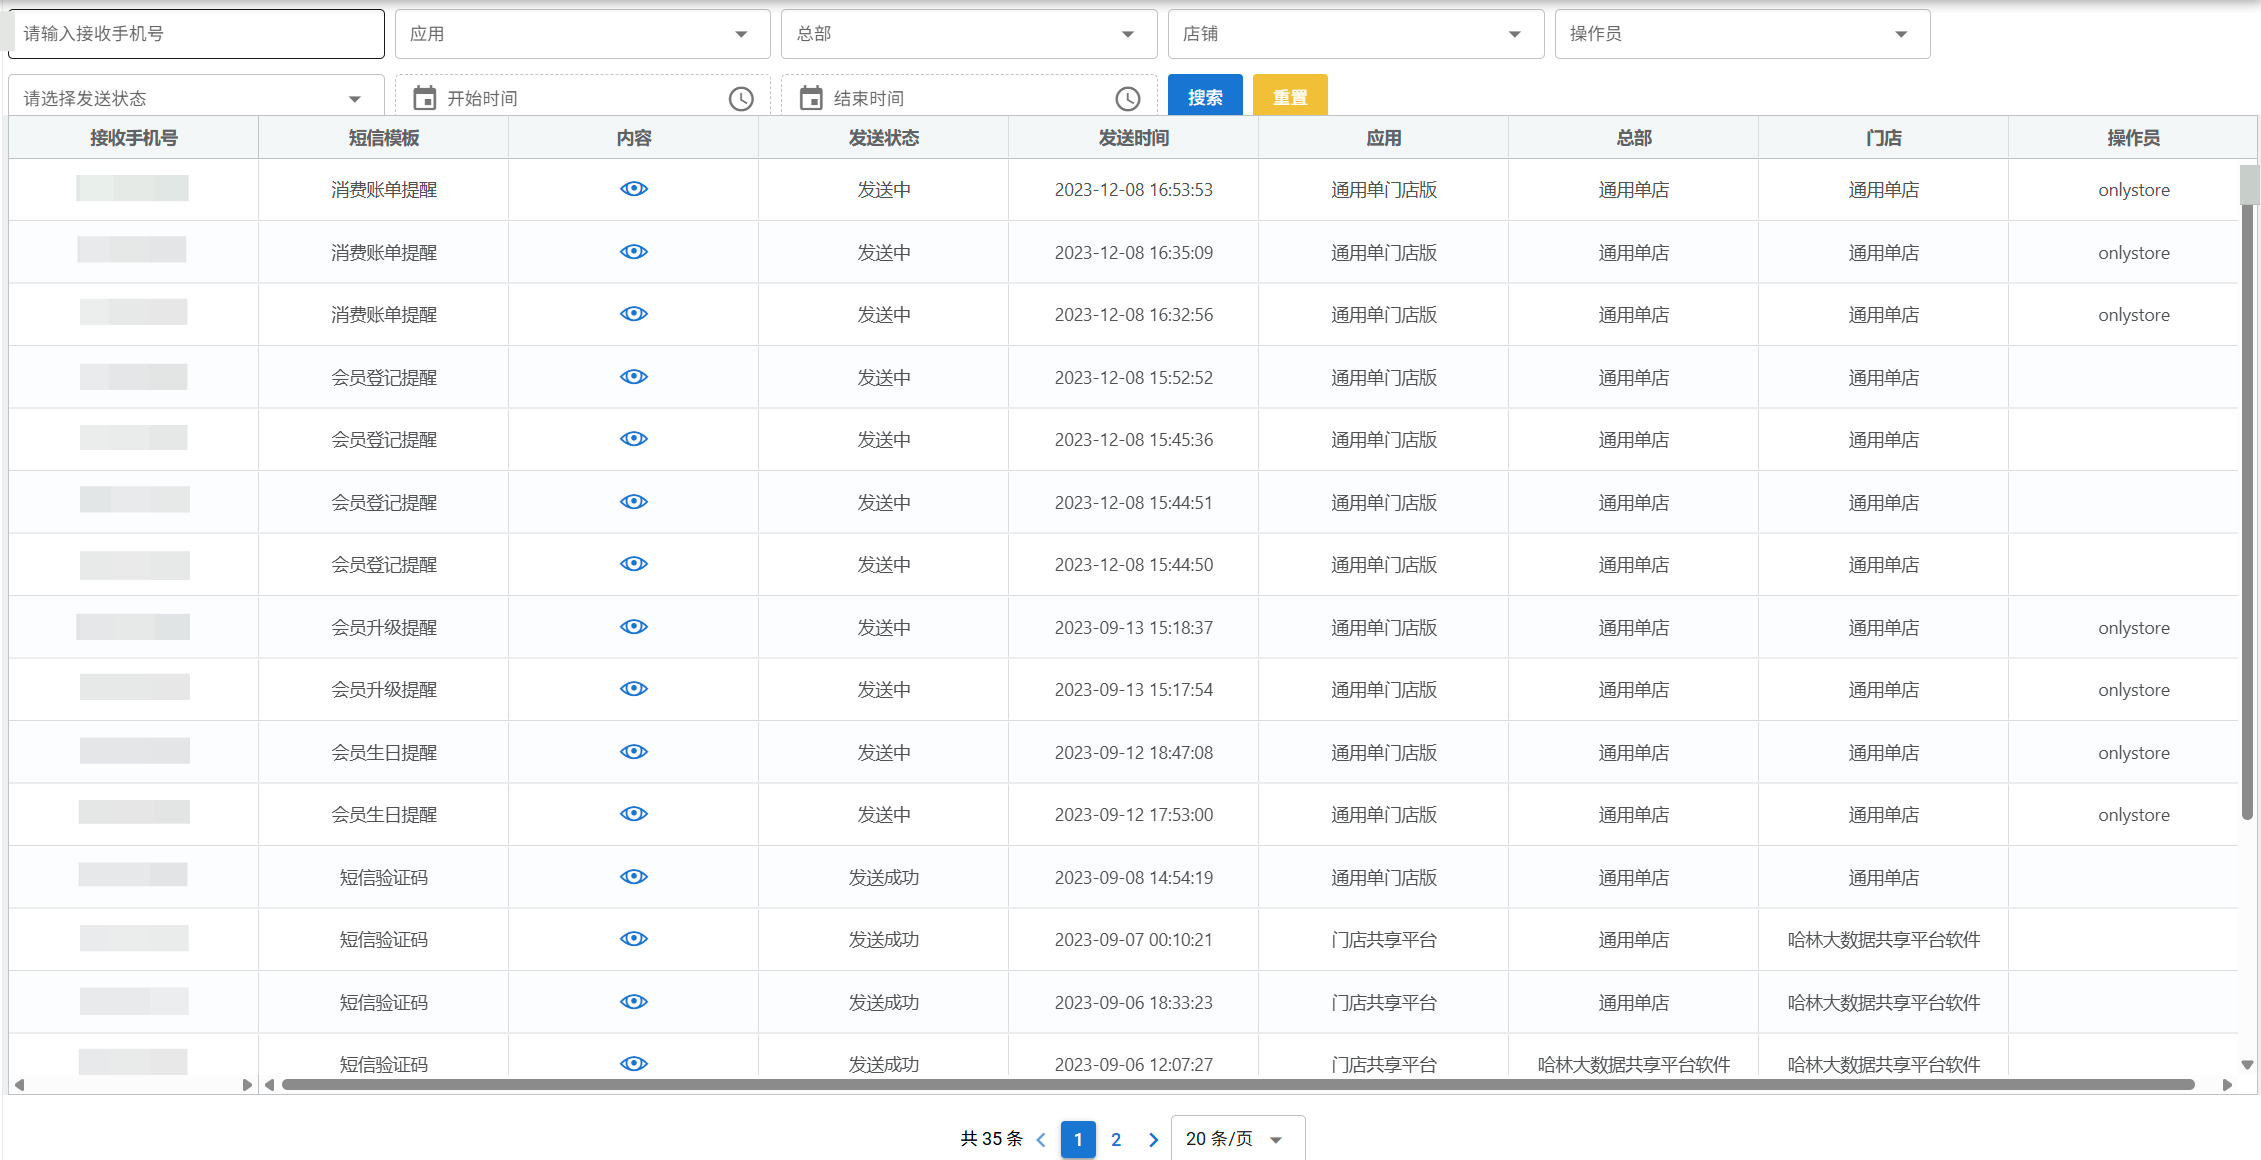
Task: Click vertical scrollbar down arrow
Action: click(x=2248, y=1065)
